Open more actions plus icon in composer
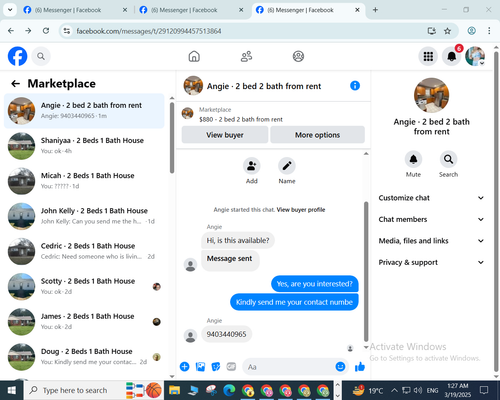500x400 pixels. click(184, 367)
